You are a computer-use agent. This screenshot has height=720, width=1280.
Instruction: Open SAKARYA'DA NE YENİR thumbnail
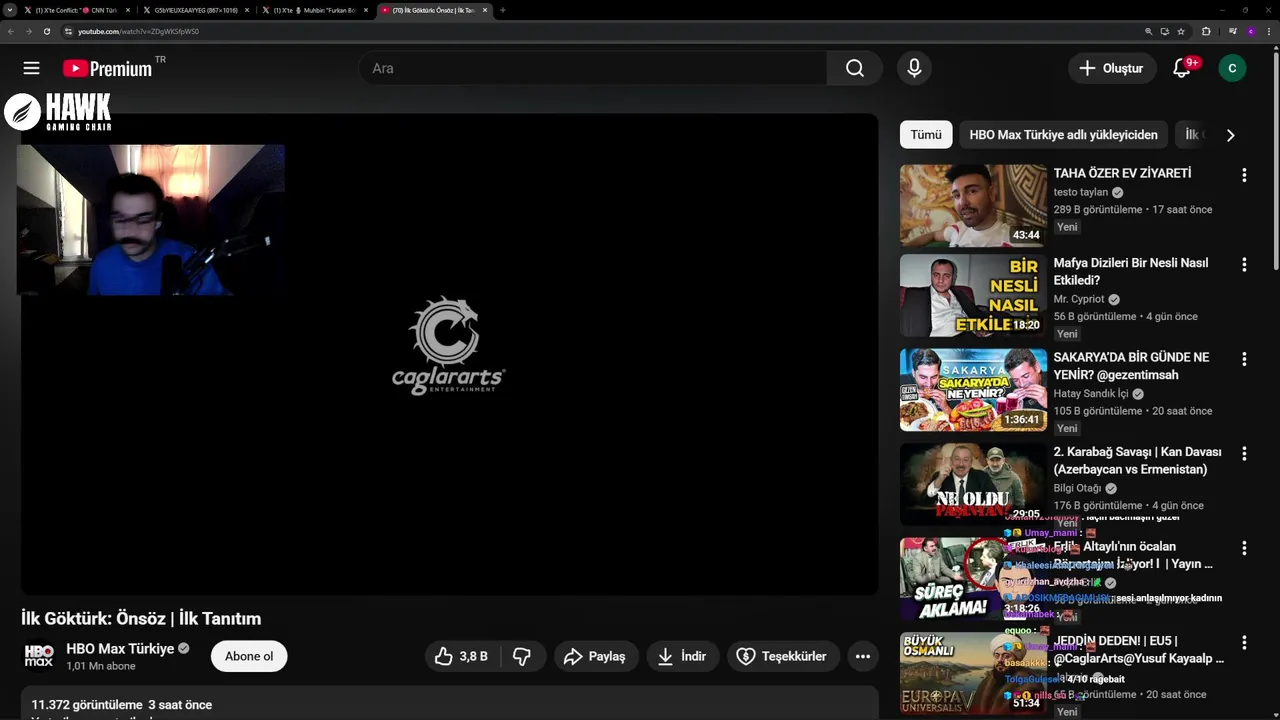coord(973,390)
